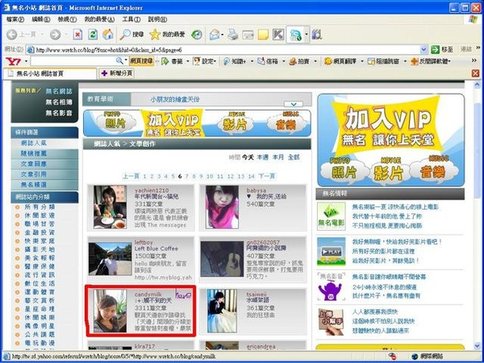This screenshot has width=484, height=363.
Task: Click the Forward arrow button
Action: (55, 34)
